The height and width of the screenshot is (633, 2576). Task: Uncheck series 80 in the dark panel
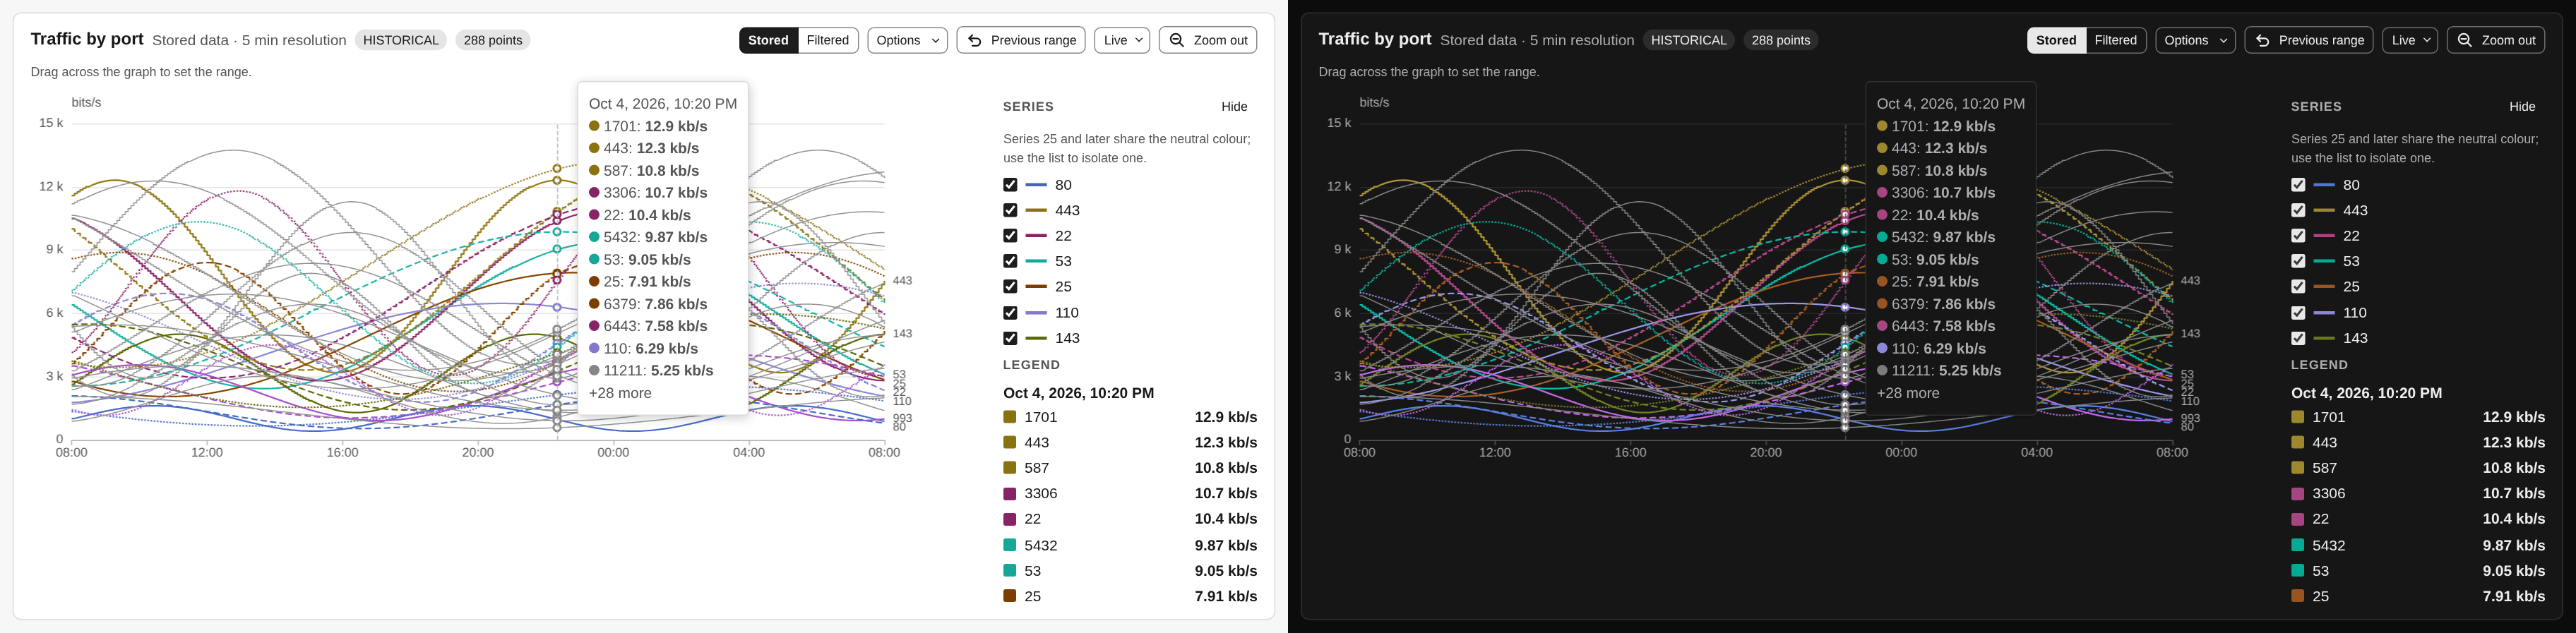pos(2298,185)
